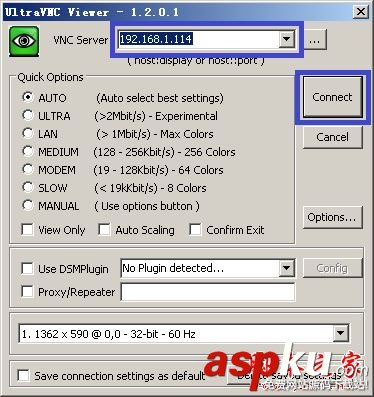Enable the Use DSMPlugin checkbox
The image size is (374, 397).
pyautogui.click(x=27, y=268)
